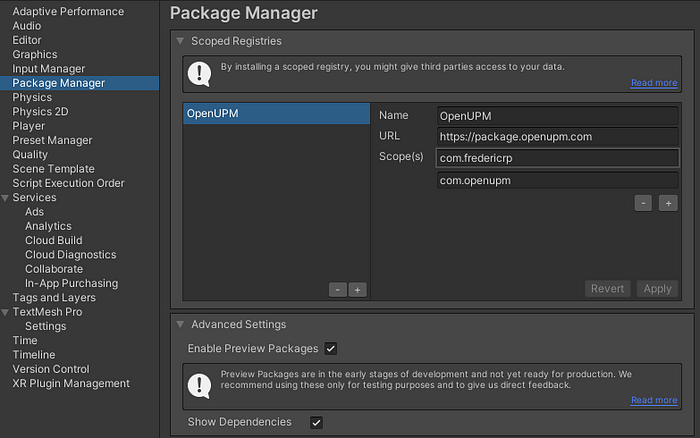Open Audio settings category
This screenshot has width=700, height=438.
27,26
